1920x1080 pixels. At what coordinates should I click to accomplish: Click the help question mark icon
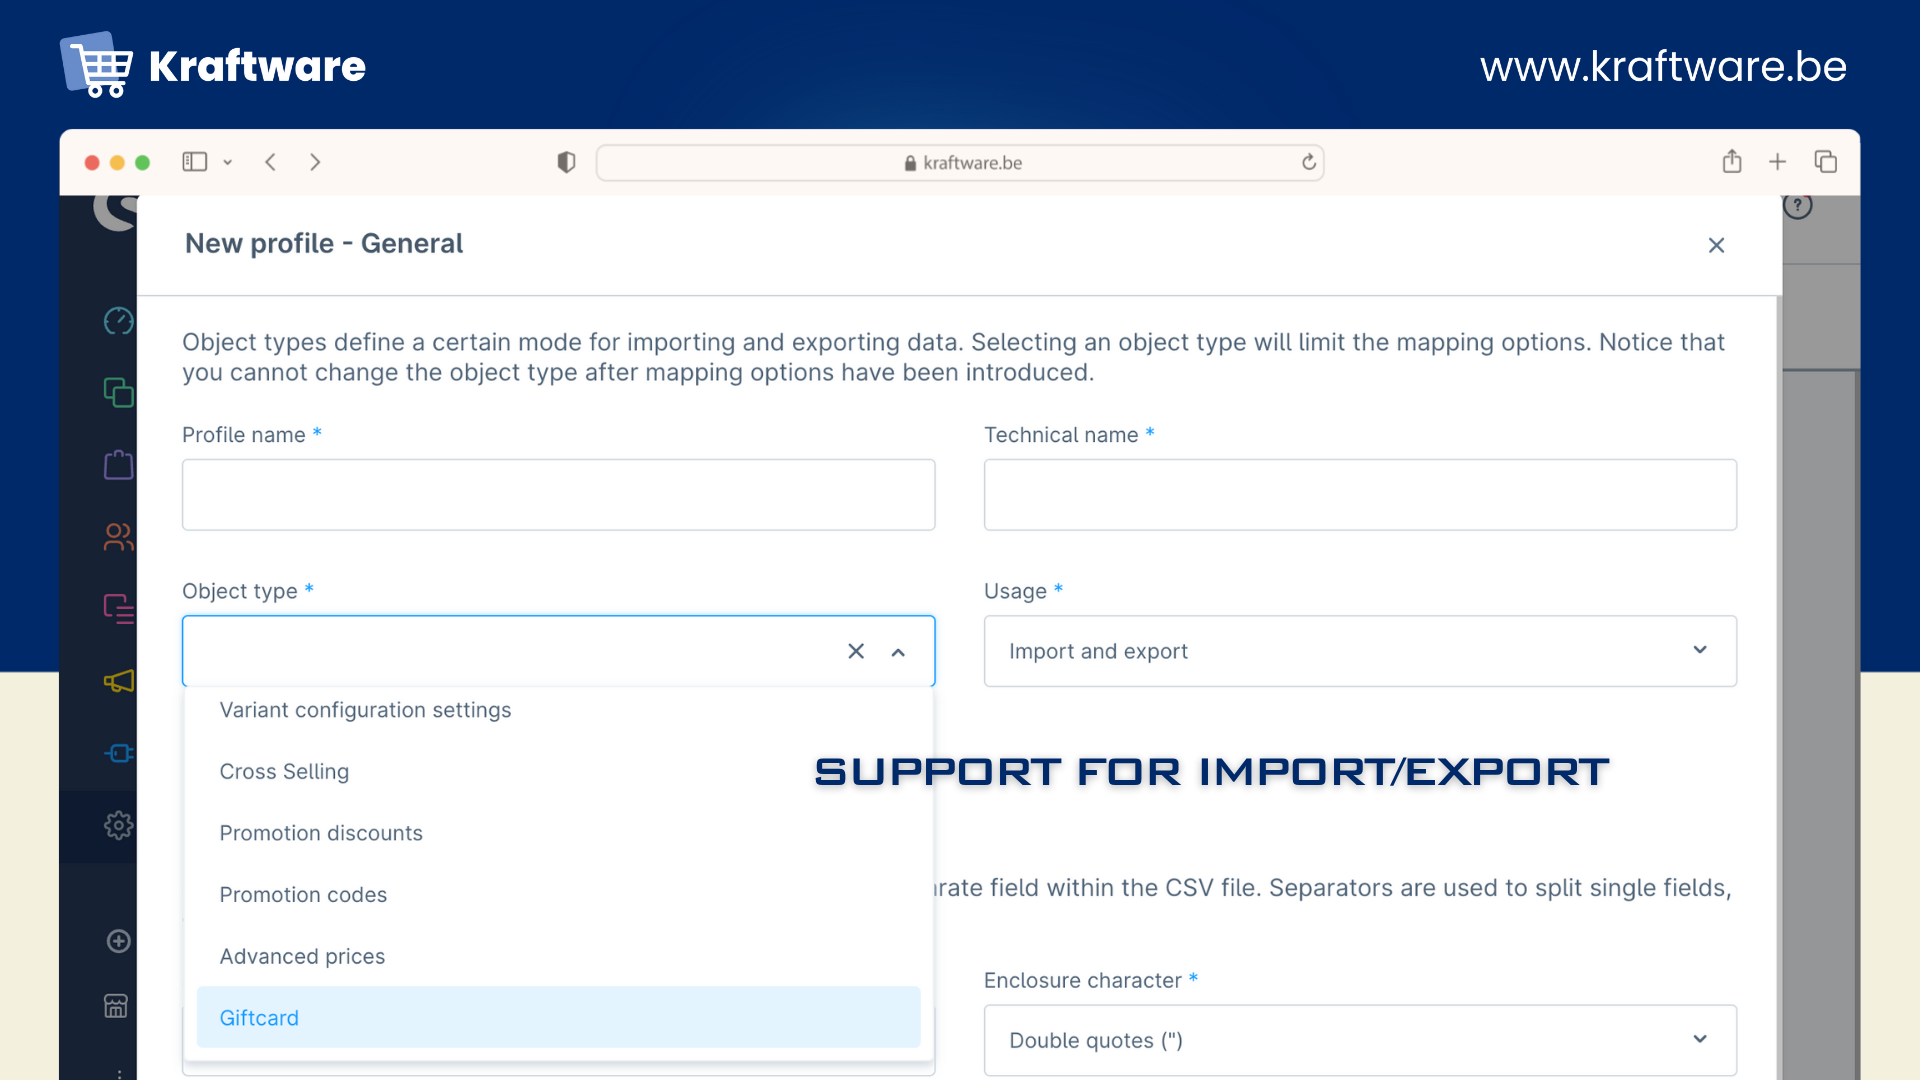1797,206
